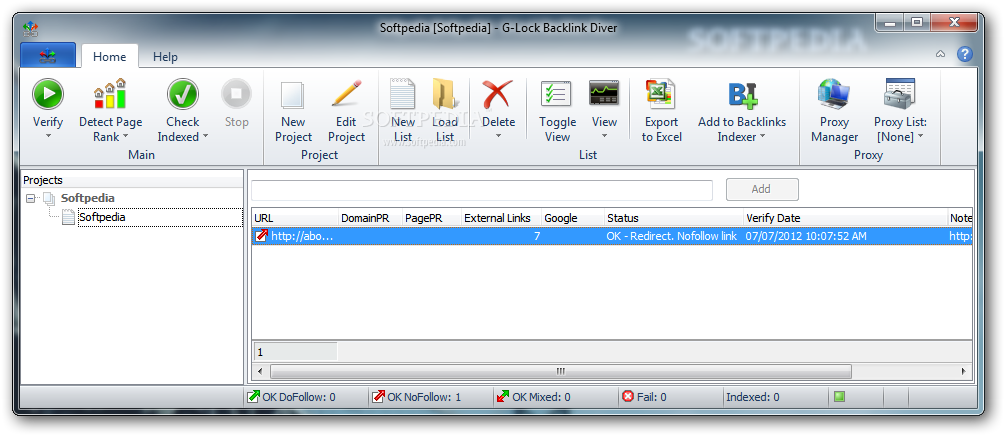This screenshot has height=436, width=1005.
Task: Open the Verify dropdown arrow
Action: (48, 137)
